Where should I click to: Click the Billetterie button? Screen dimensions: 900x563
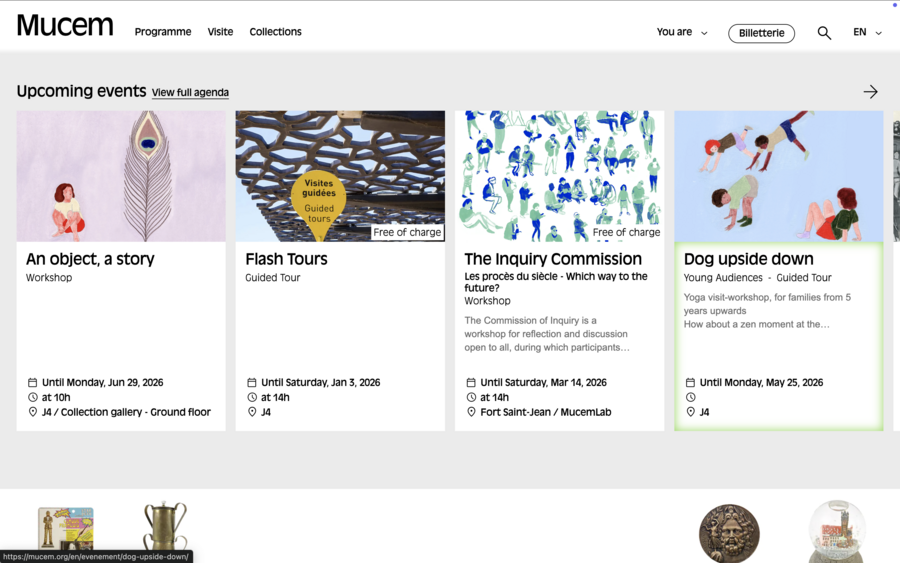pyautogui.click(x=761, y=33)
